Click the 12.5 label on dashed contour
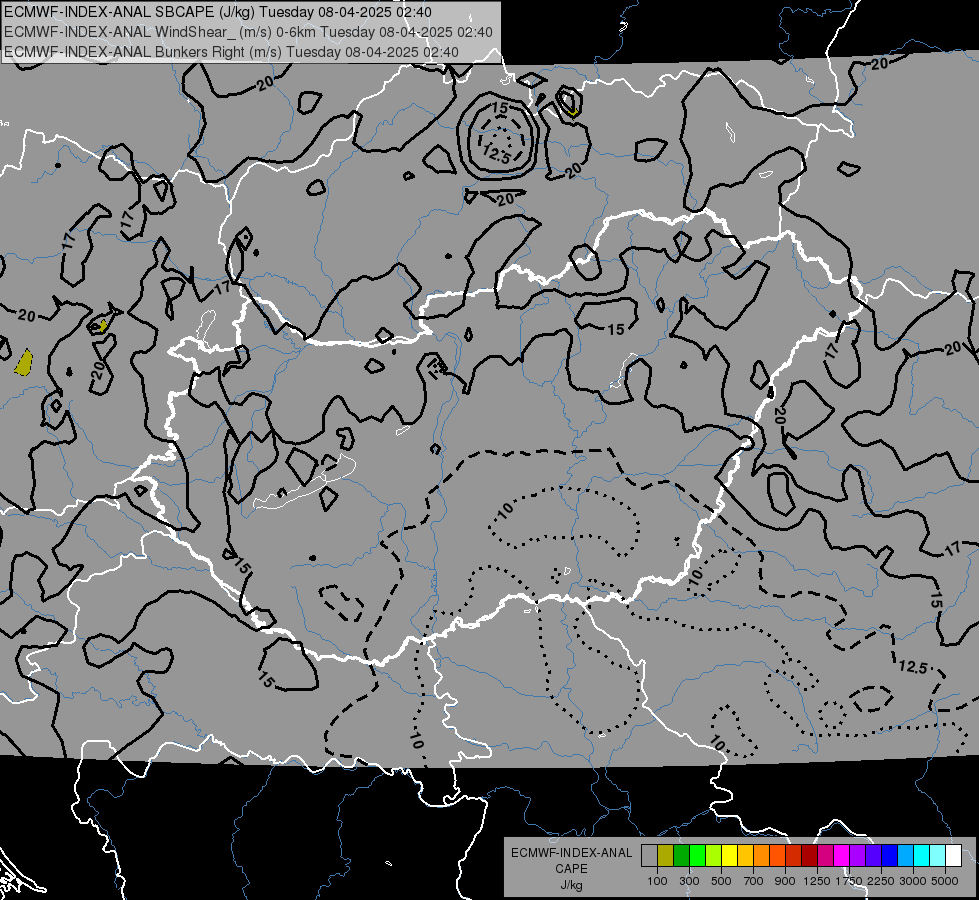The width and height of the screenshot is (979, 900). point(913,667)
